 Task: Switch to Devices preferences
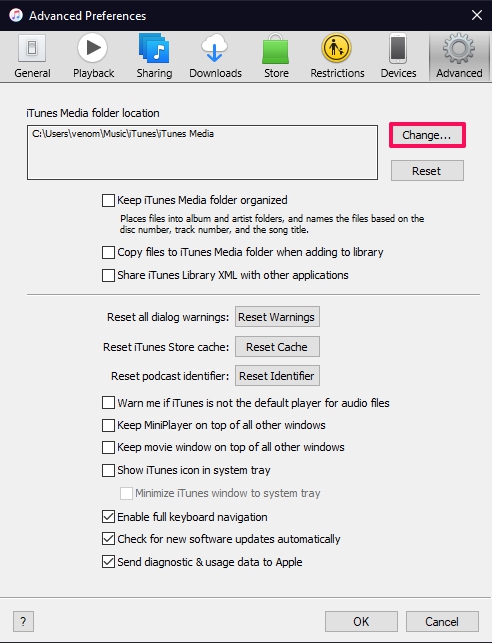pos(398,56)
